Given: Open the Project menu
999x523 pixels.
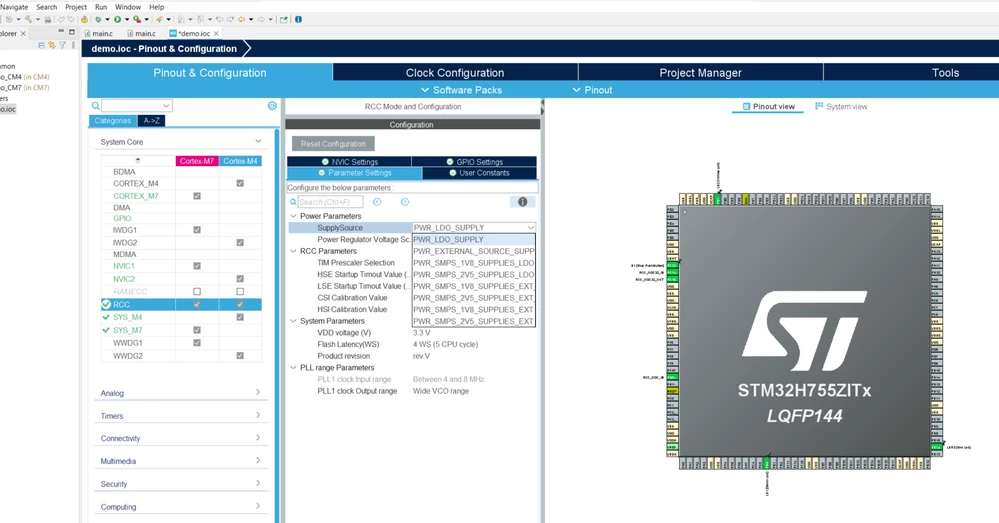Looking at the screenshot, I should pyautogui.click(x=76, y=7).
